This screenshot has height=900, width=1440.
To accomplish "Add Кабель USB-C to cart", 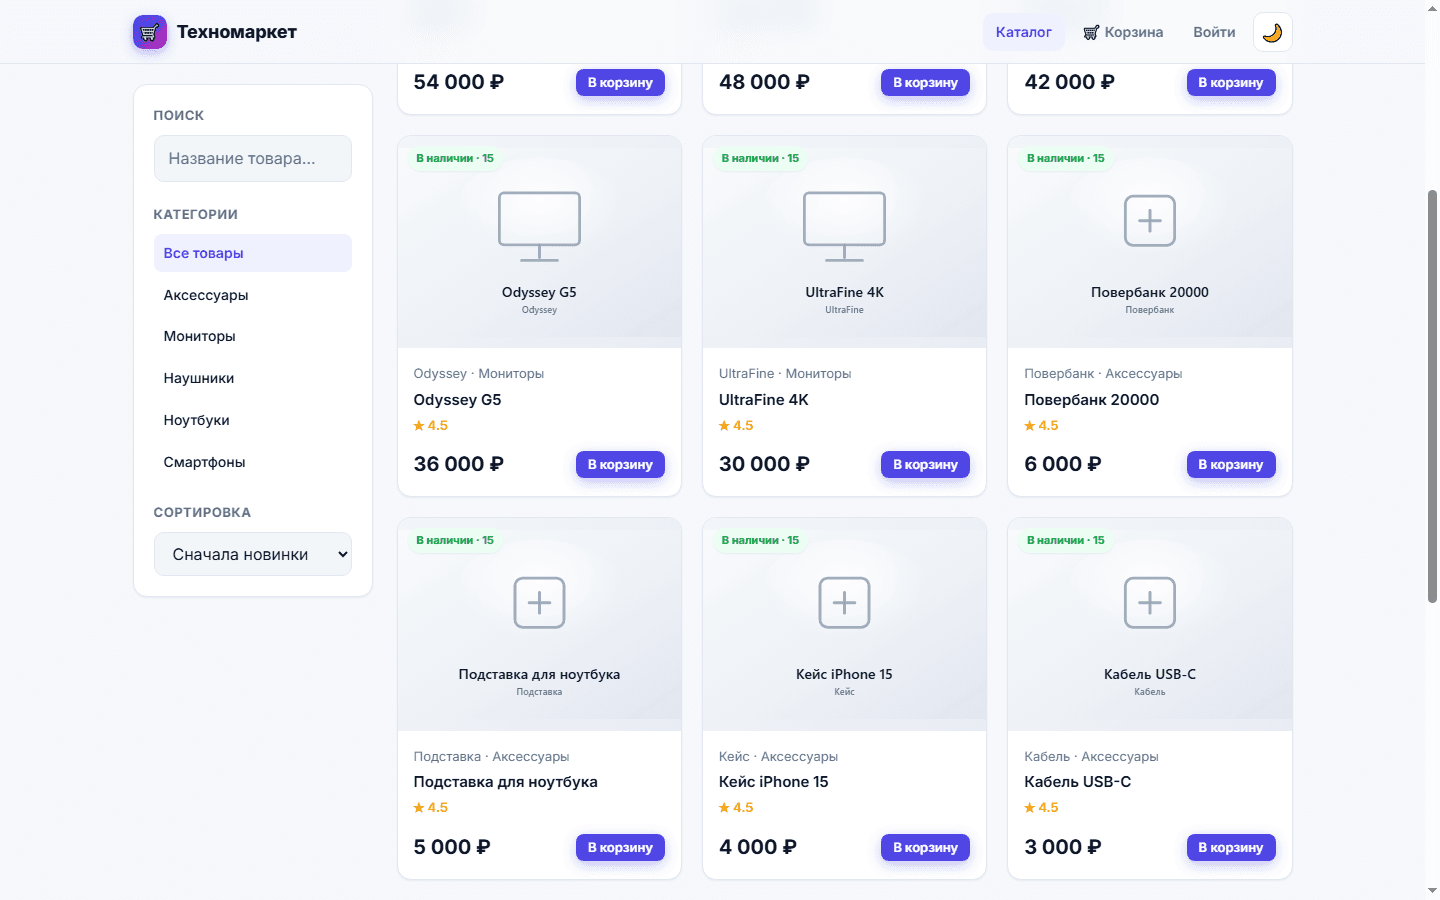I will click(1231, 847).
